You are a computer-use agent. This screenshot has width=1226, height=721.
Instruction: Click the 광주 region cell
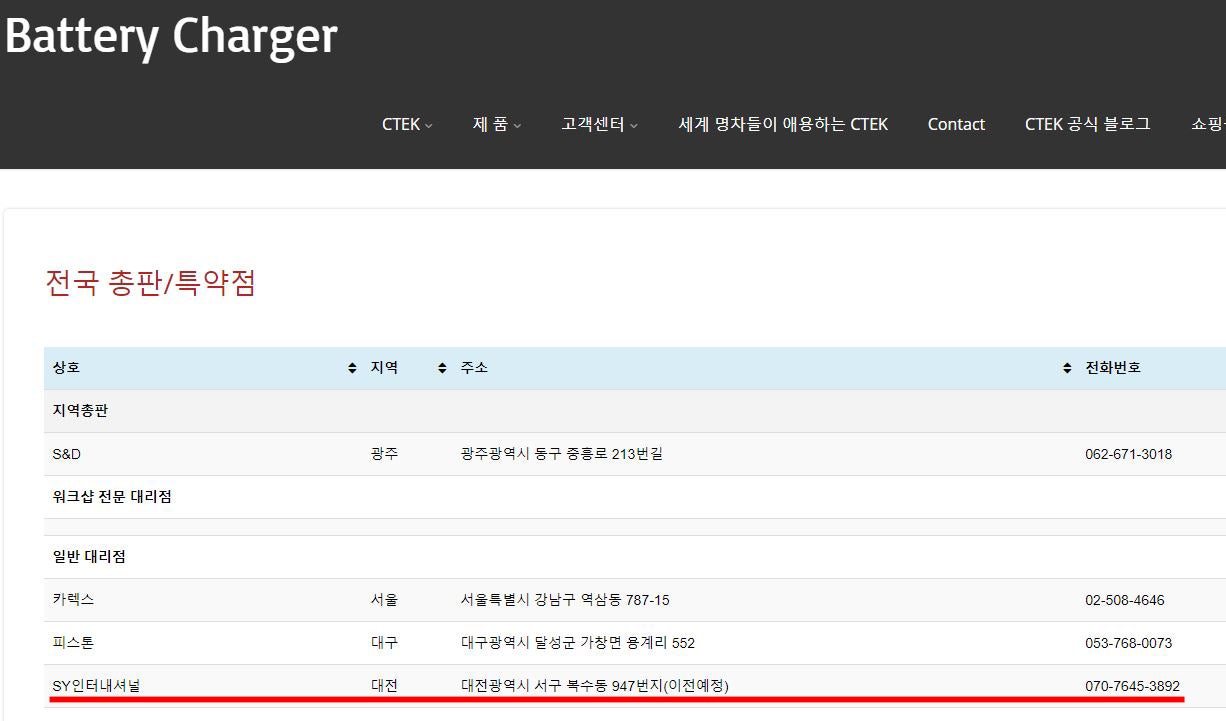(384, 454)
